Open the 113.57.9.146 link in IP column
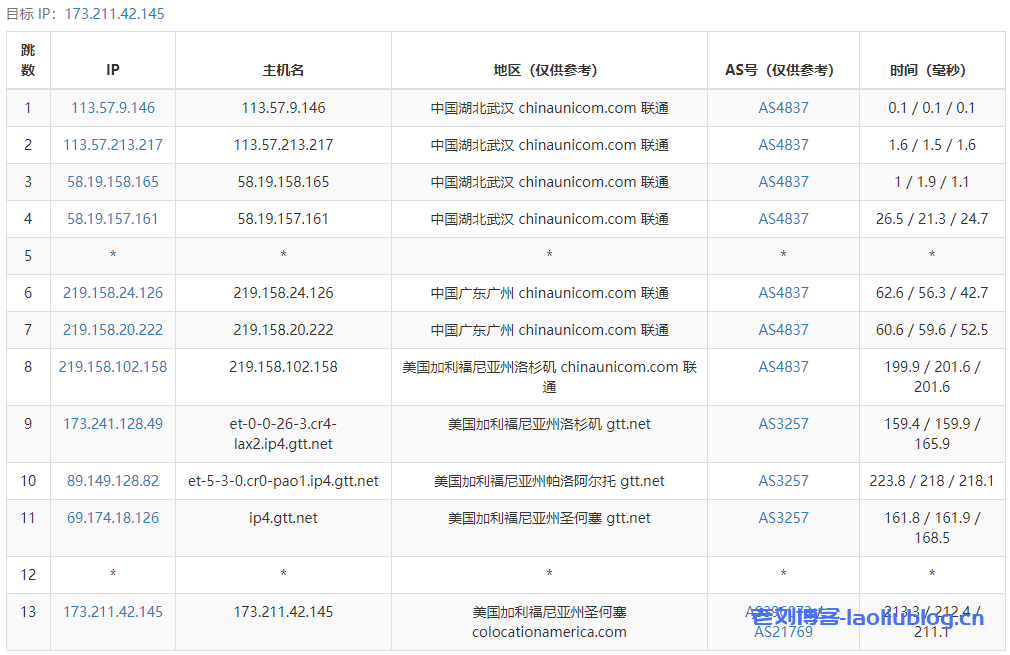The image size is (1010, 655). tap(113, 108)
